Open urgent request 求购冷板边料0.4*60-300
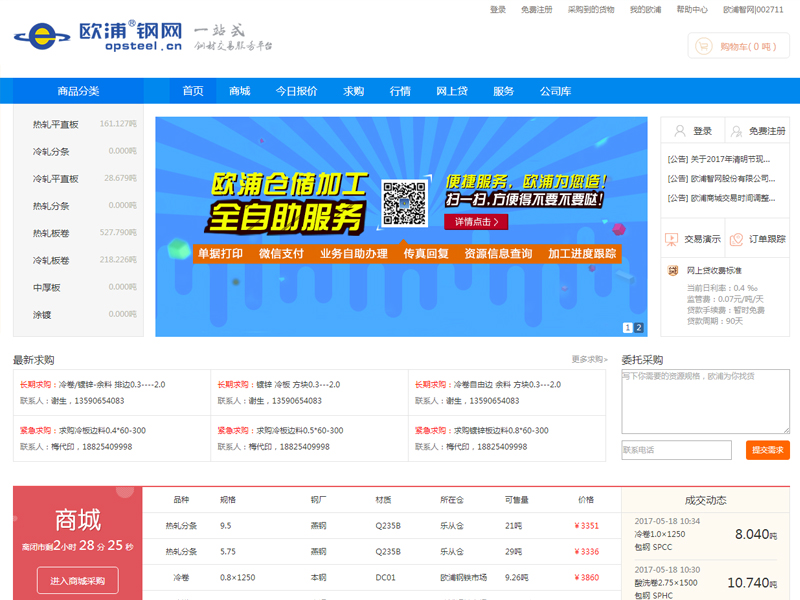Image resolution: width=800 pixels, height=600 pixels. coord(102,430)
